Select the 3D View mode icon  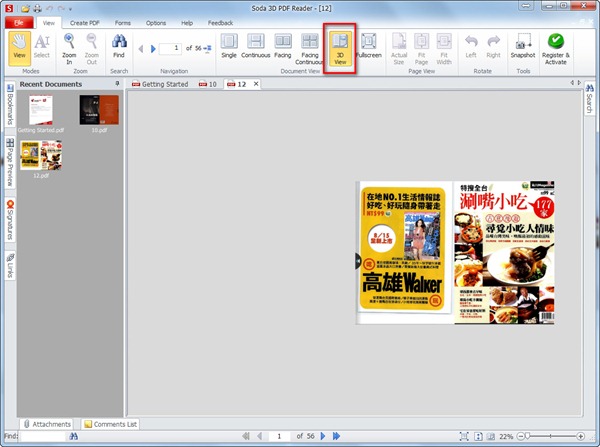[x=339, y=47]
